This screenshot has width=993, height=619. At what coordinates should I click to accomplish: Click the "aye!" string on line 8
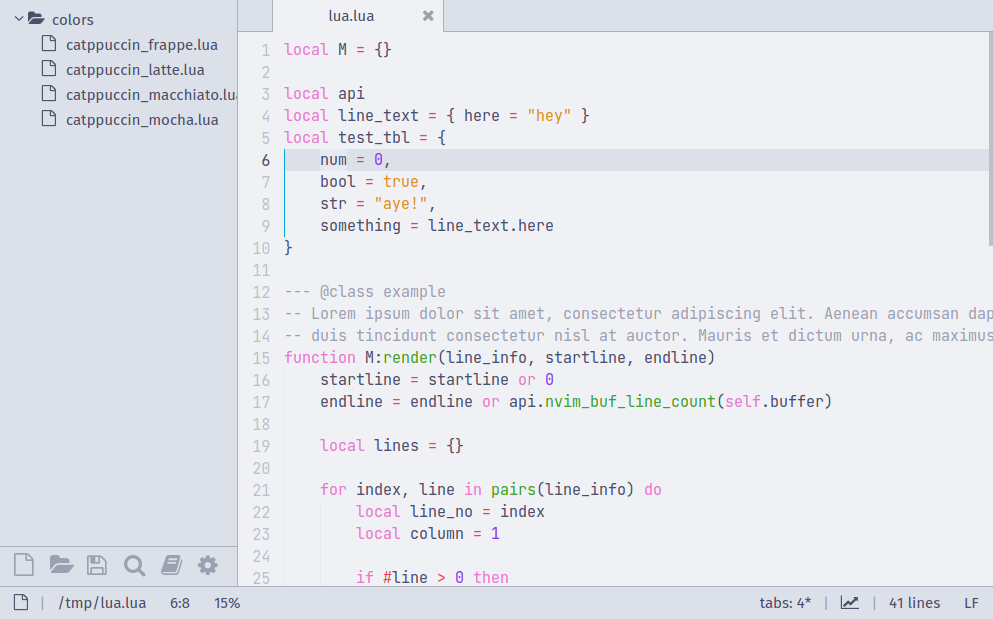tap(400, 204)
